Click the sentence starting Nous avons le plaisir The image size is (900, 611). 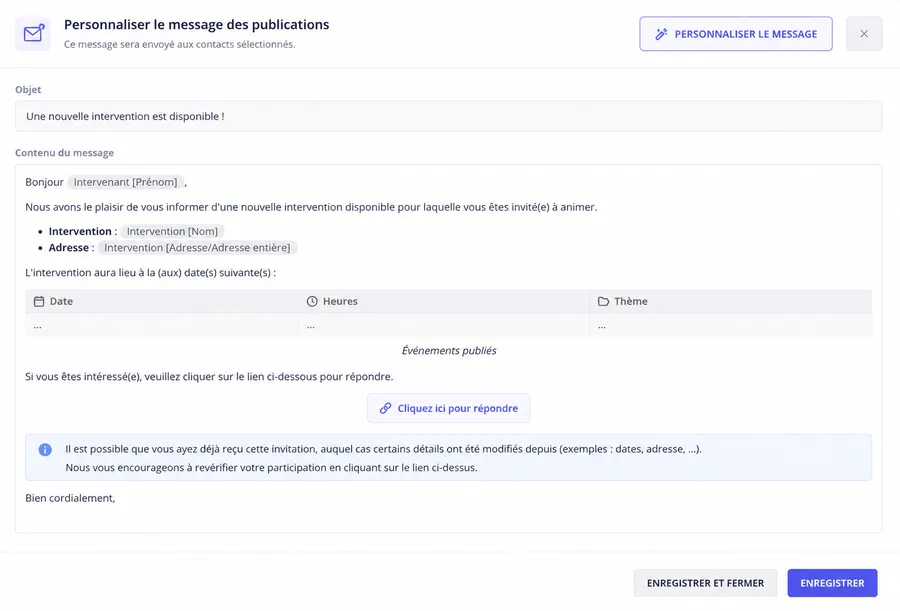[x=311, y=207]
